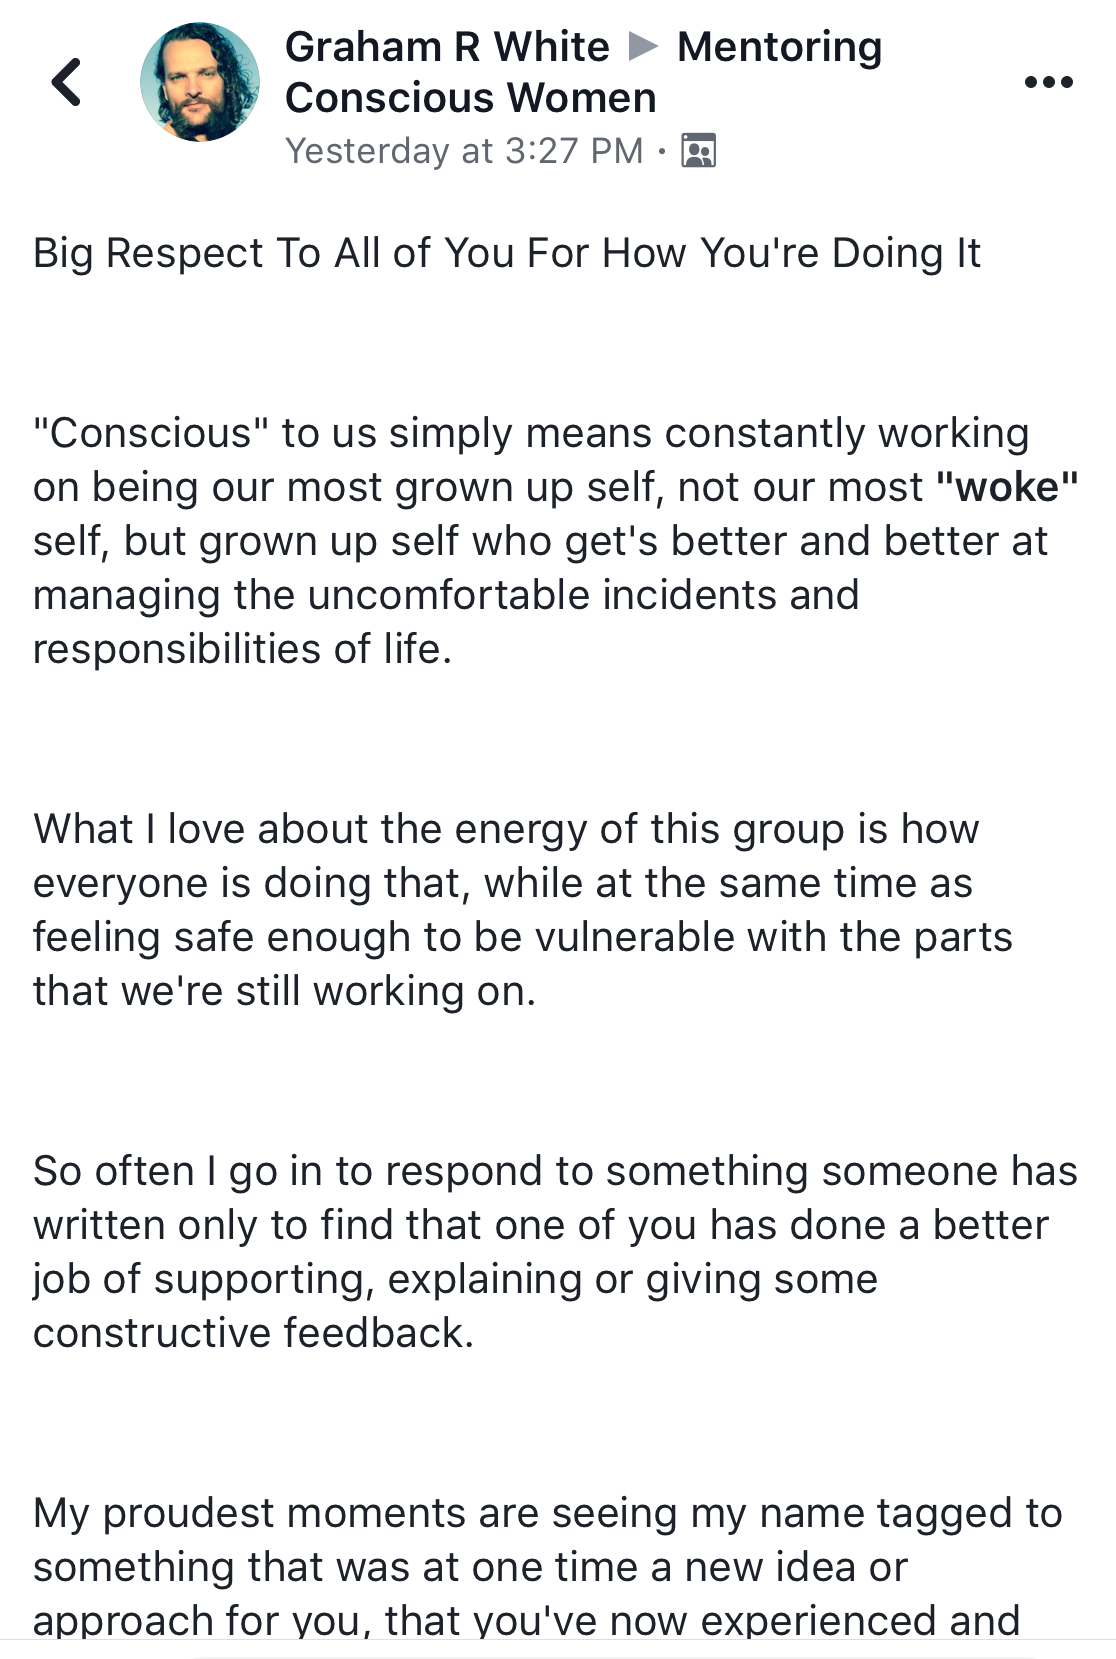Tap the line starting "everyone is doing that"
This screenshot has height=1659, width=1116.
[x=503, y=883]
